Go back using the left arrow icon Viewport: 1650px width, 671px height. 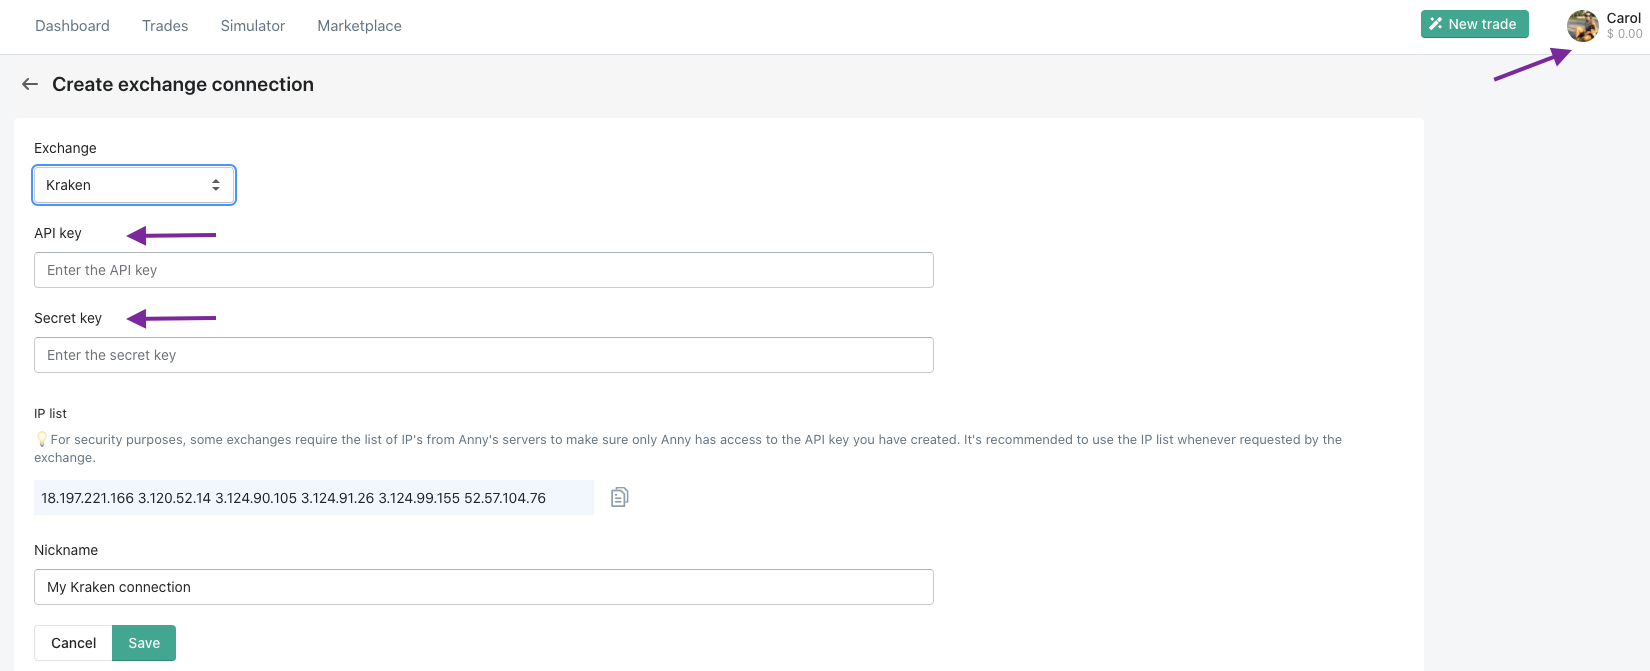30,85
